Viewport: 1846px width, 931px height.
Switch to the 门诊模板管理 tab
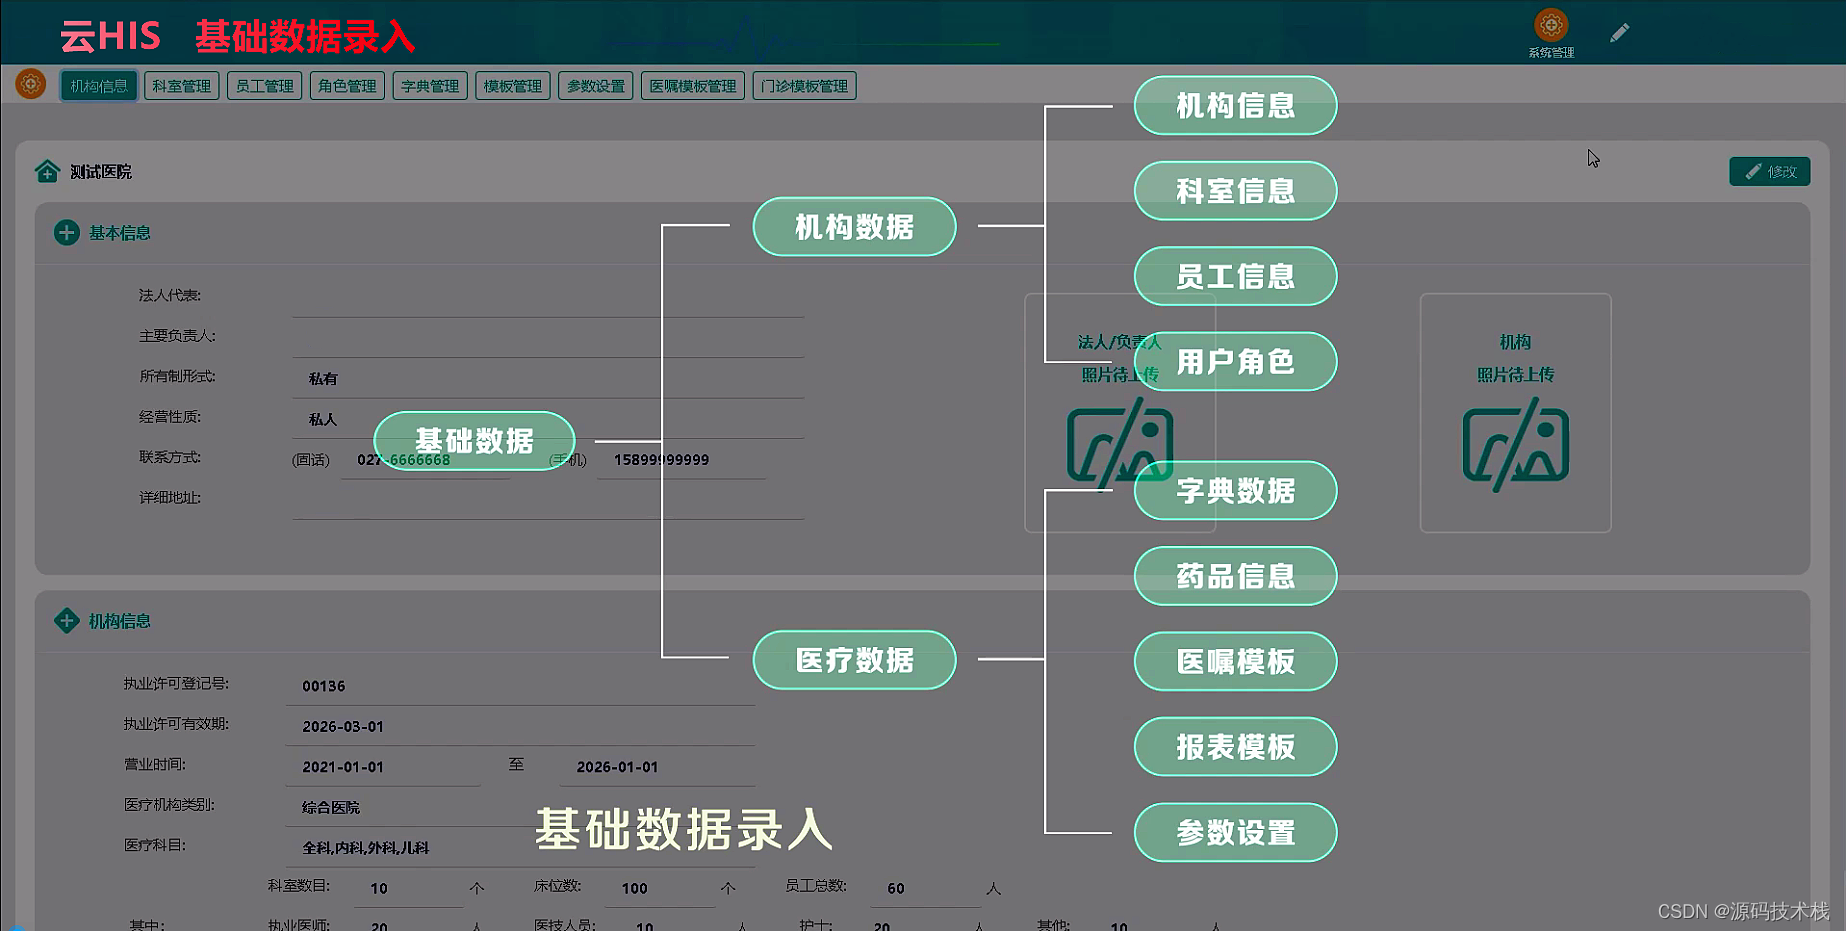(x=805, y=85)
